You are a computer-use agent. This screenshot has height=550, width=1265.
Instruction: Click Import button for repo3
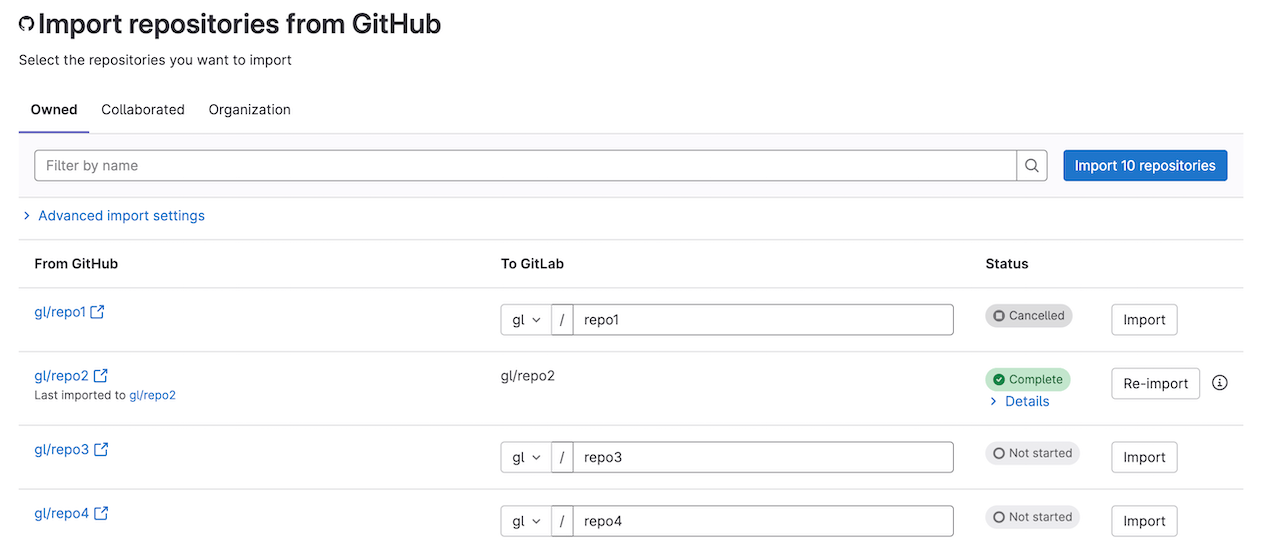pyautogui.click(x=1144, y=458)
